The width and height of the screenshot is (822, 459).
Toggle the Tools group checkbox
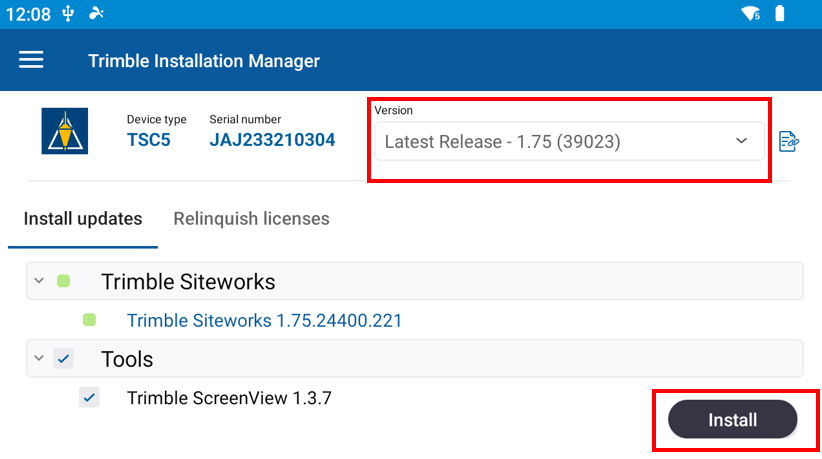click(63, 359)
